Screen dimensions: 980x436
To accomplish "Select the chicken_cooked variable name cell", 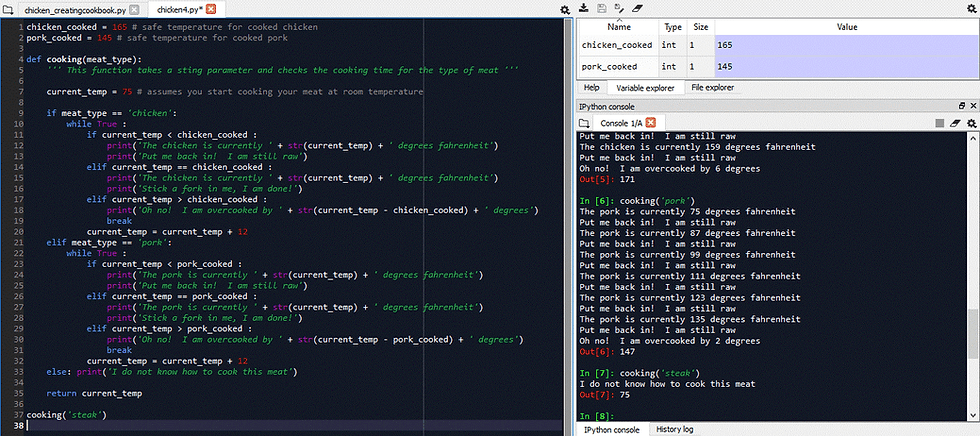I will pos(618,45).
